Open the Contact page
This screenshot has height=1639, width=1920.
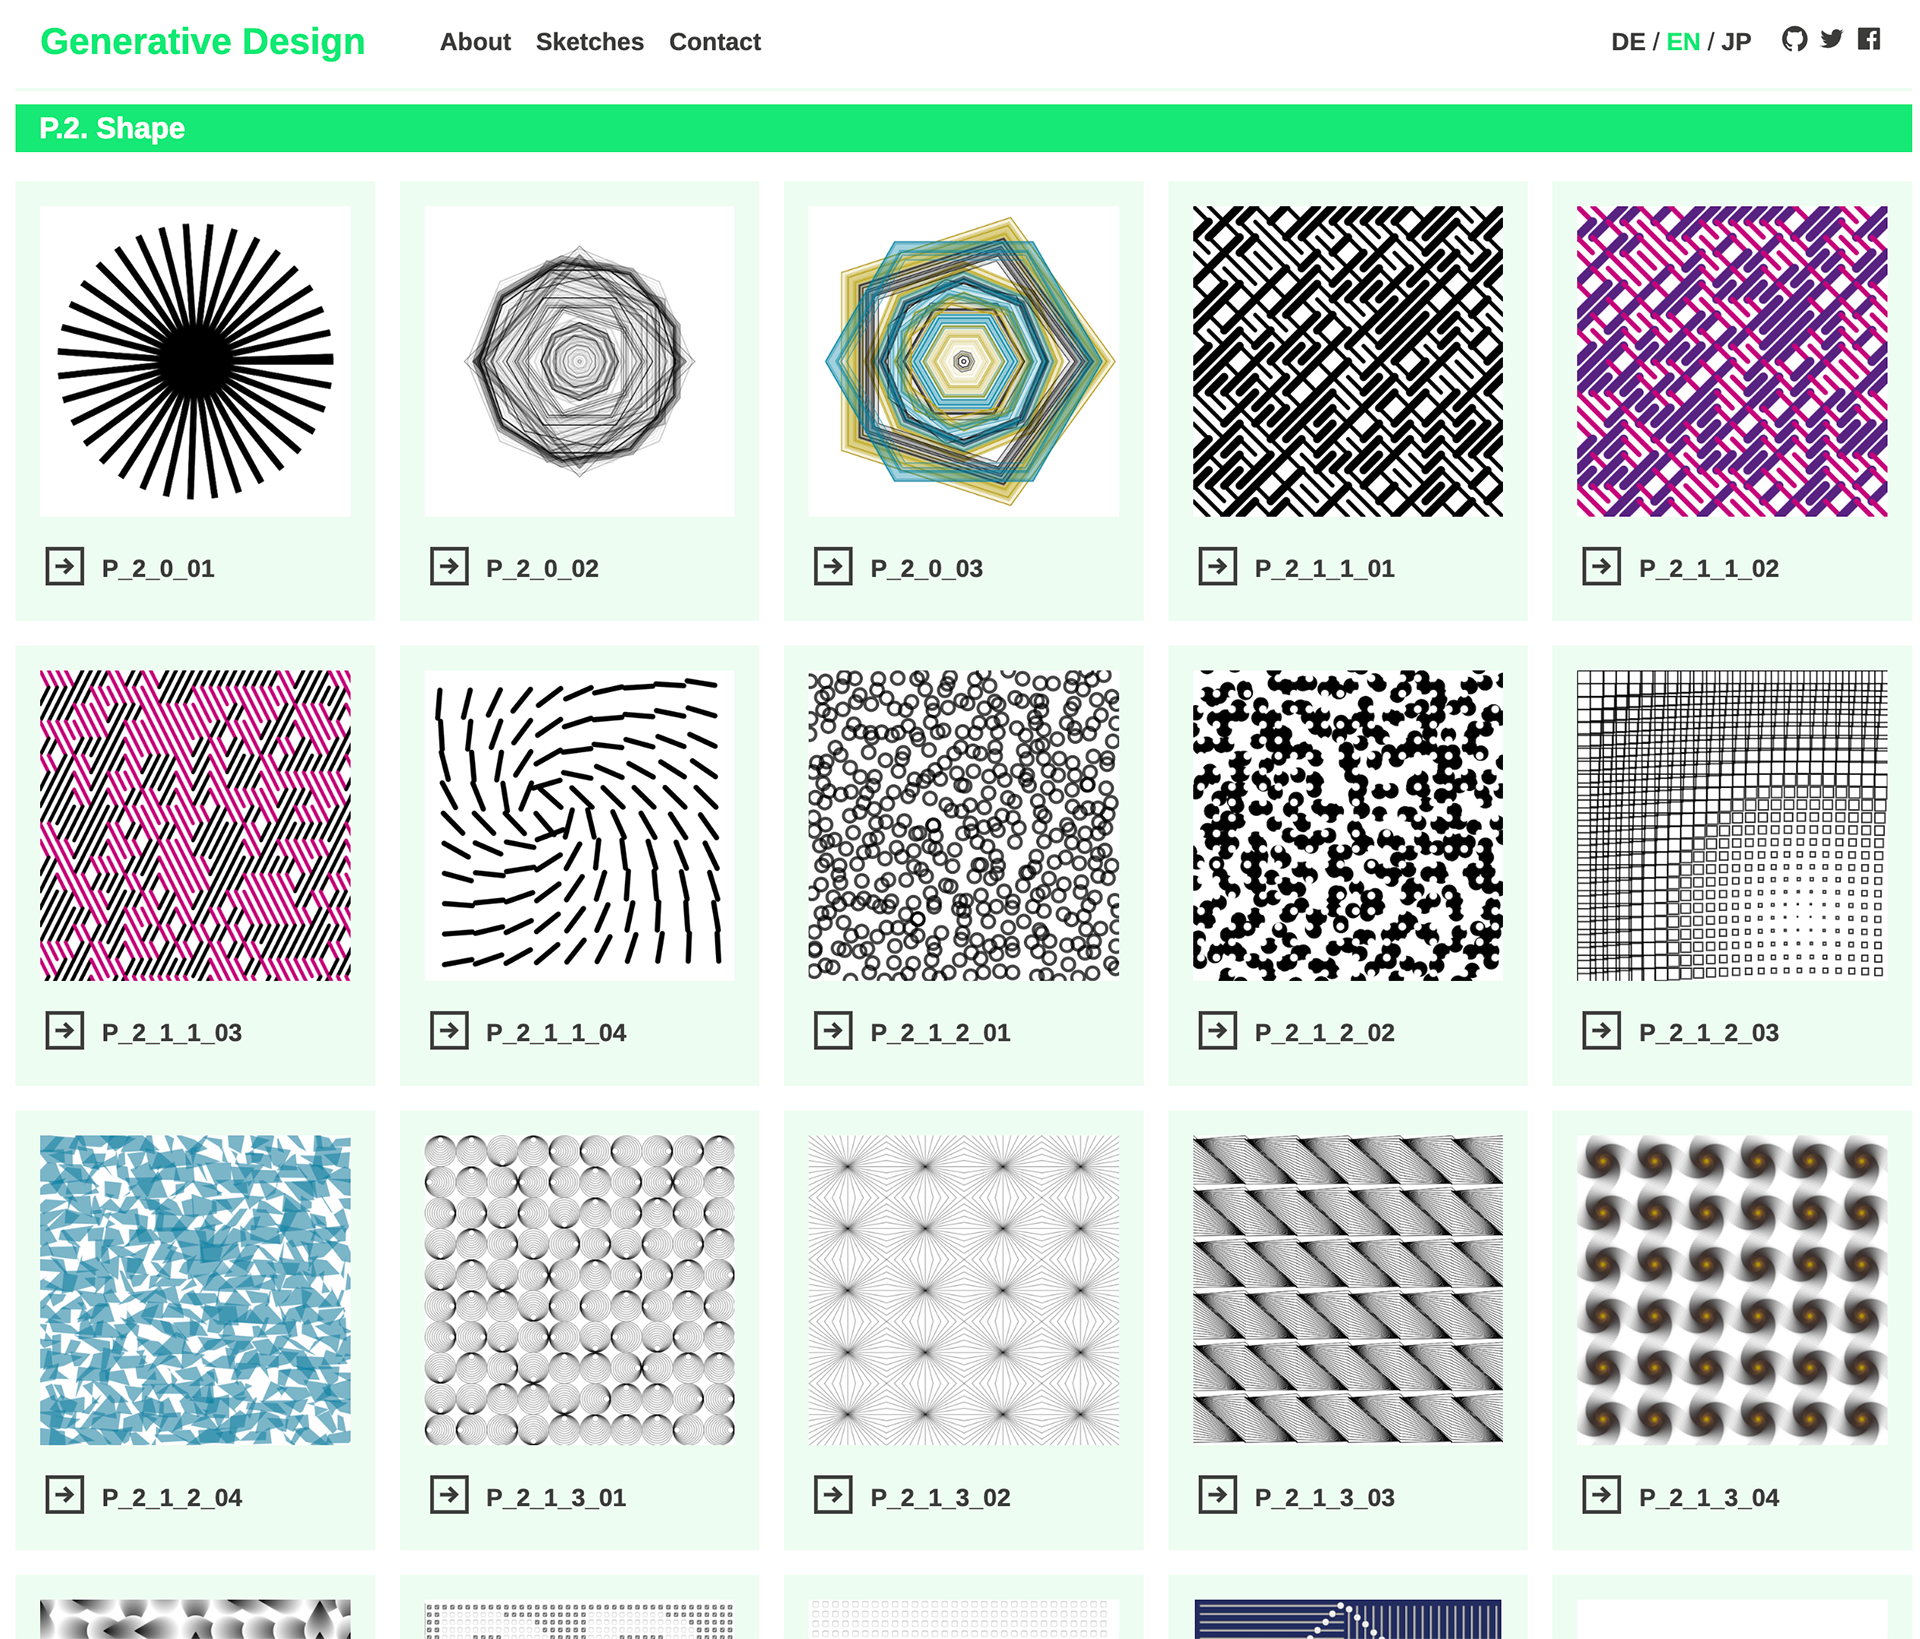[715, 42]
